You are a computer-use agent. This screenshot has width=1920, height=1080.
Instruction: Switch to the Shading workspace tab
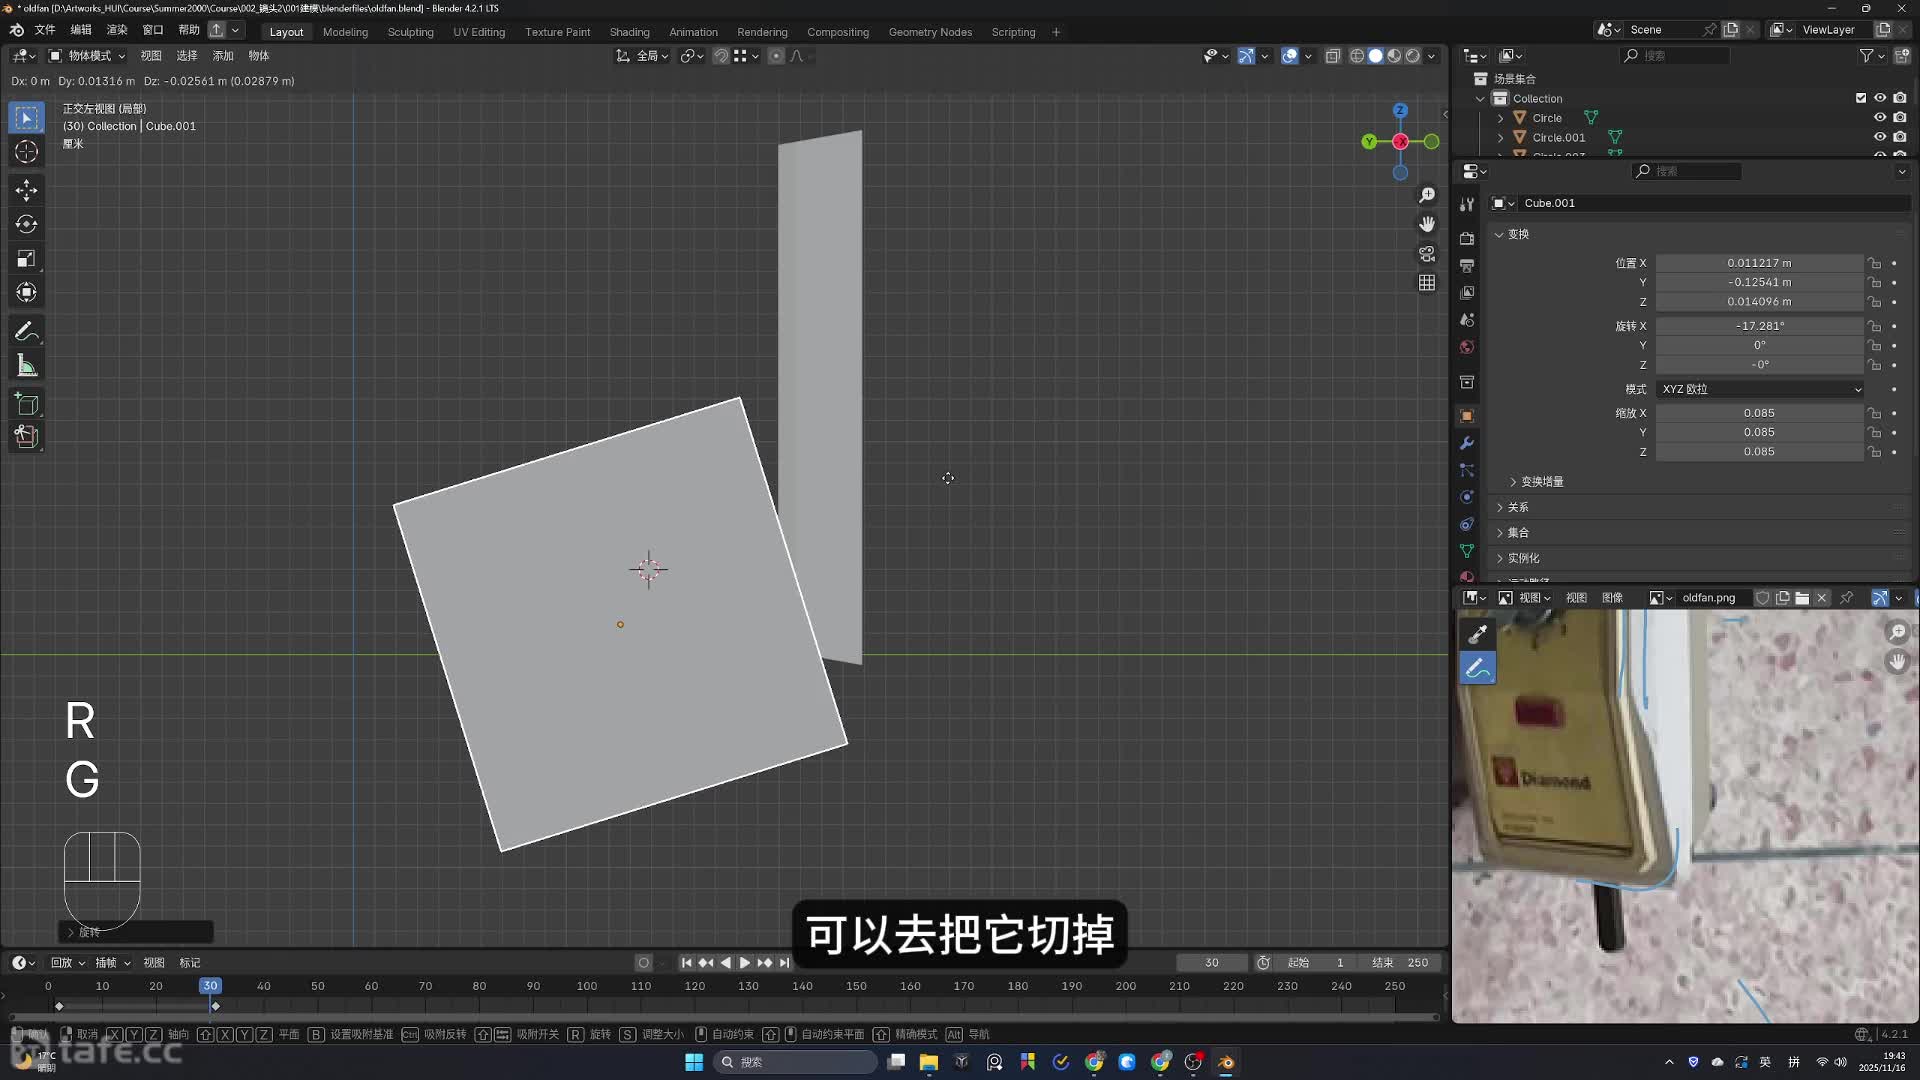pos(629,32)
